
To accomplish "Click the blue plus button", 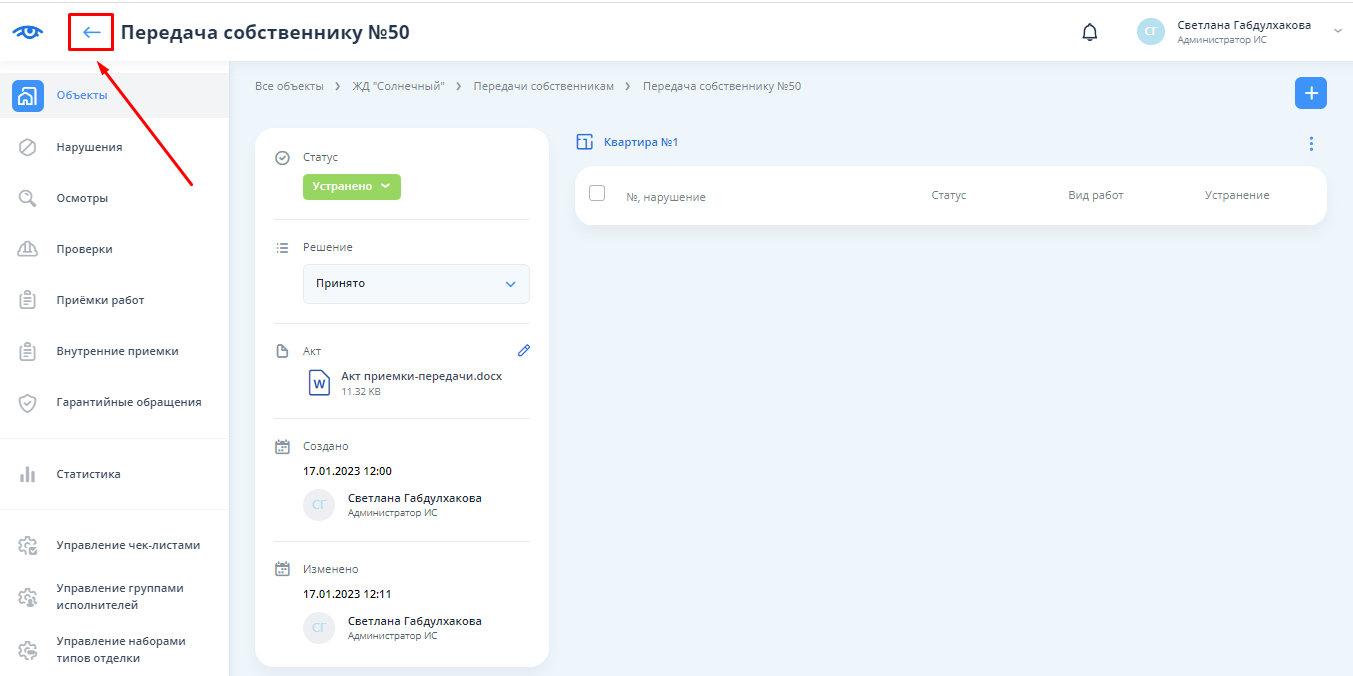I will coord(1310,93).
